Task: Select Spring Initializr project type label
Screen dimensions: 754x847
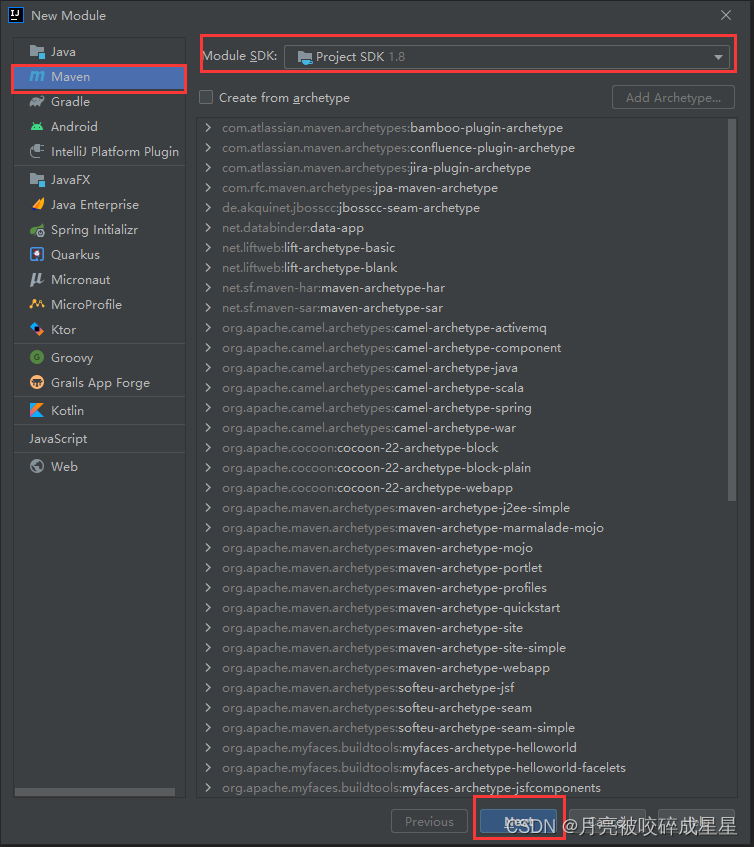Action: click(94, 230)
